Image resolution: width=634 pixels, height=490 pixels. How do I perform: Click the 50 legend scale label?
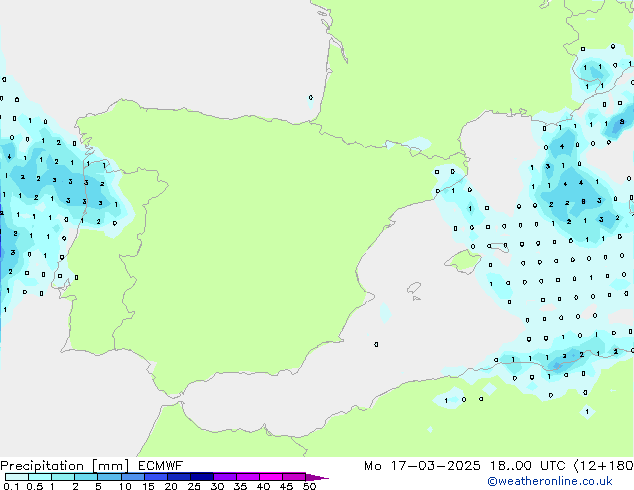point(310,487)
